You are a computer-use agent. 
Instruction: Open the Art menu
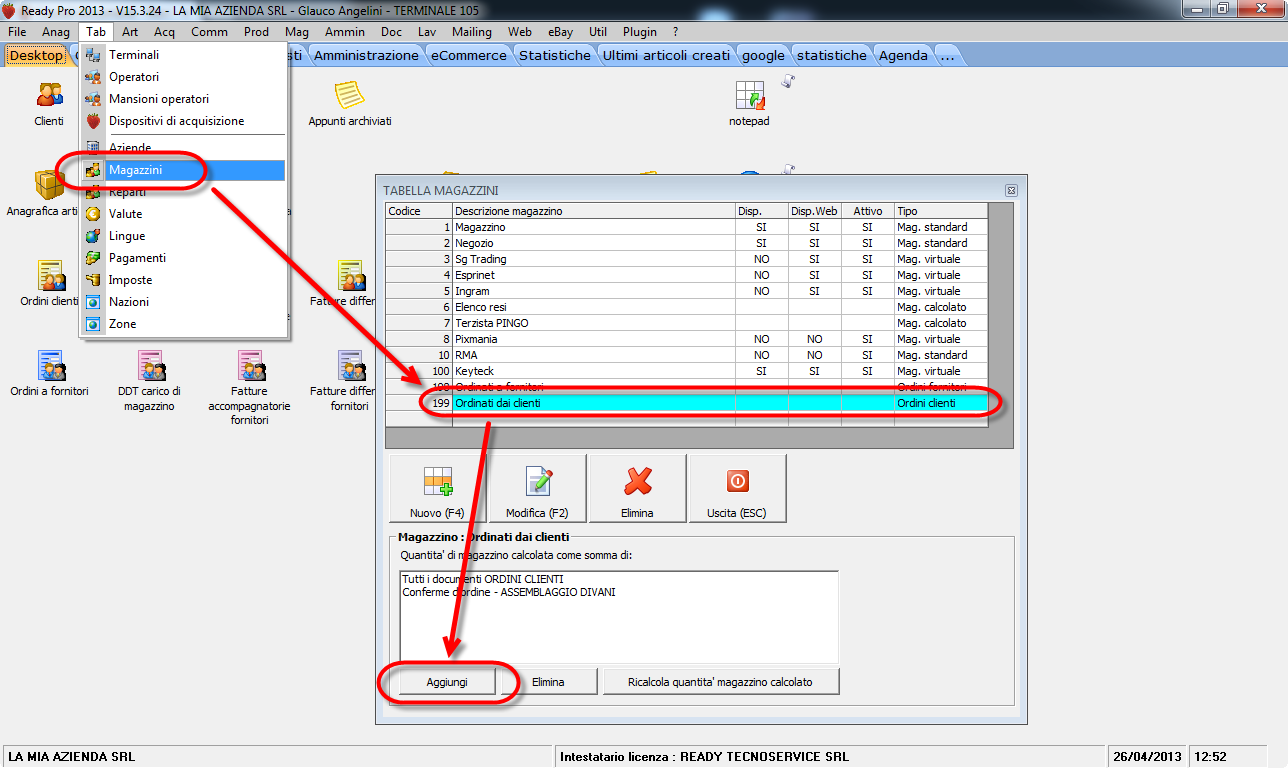click(x=130, y=32)
